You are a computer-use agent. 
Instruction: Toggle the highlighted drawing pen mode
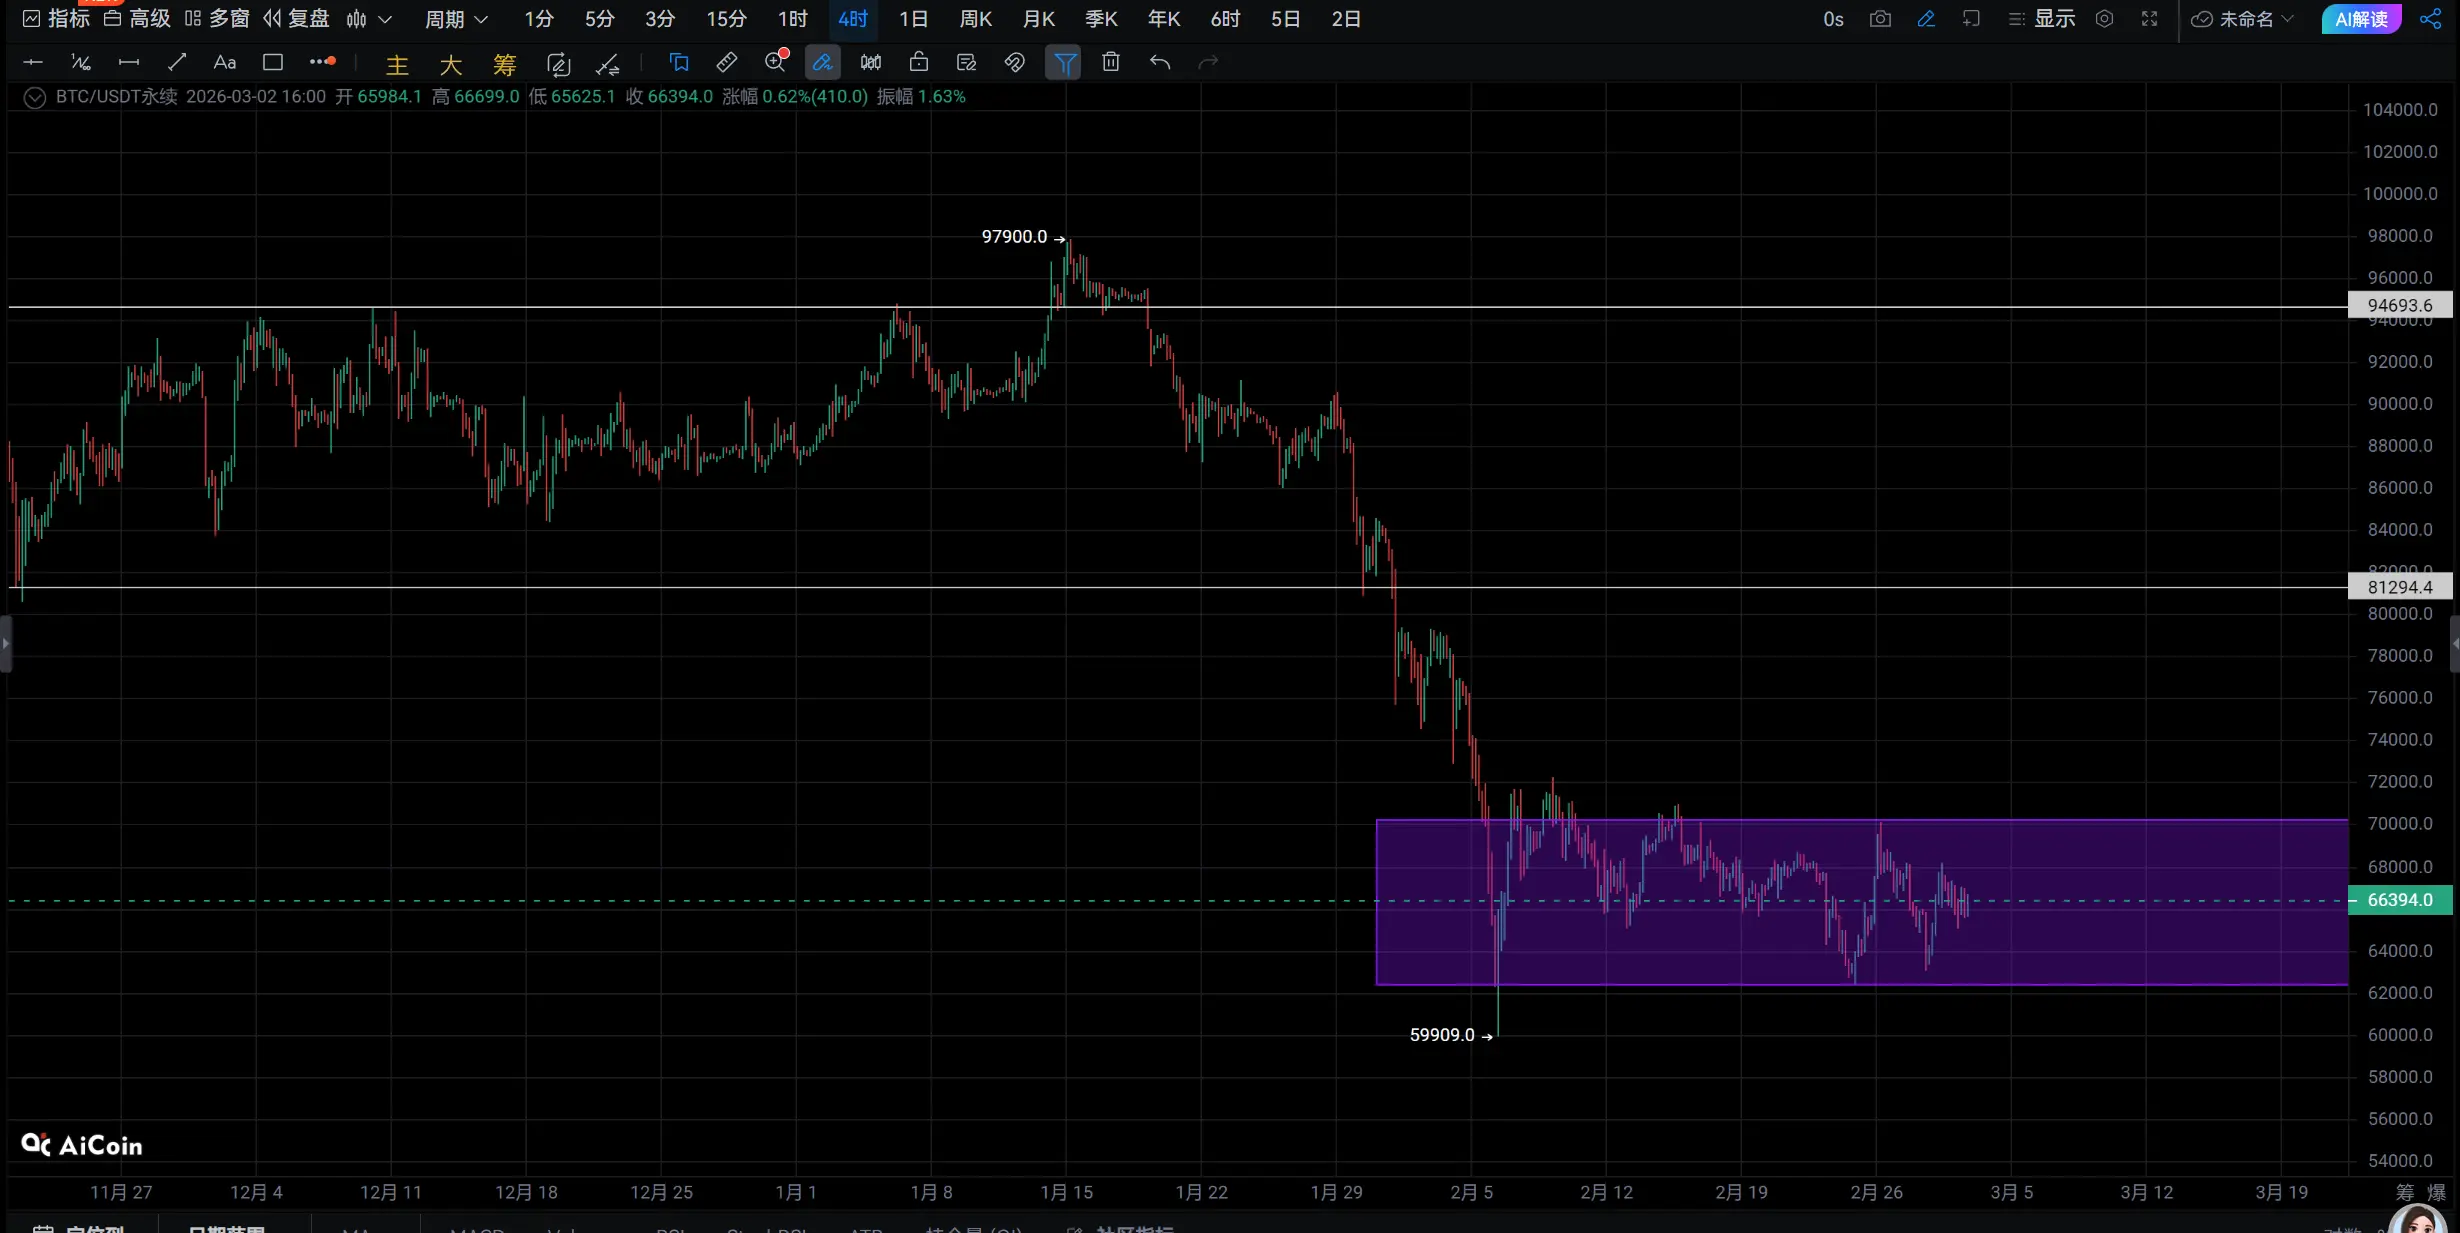822,62
